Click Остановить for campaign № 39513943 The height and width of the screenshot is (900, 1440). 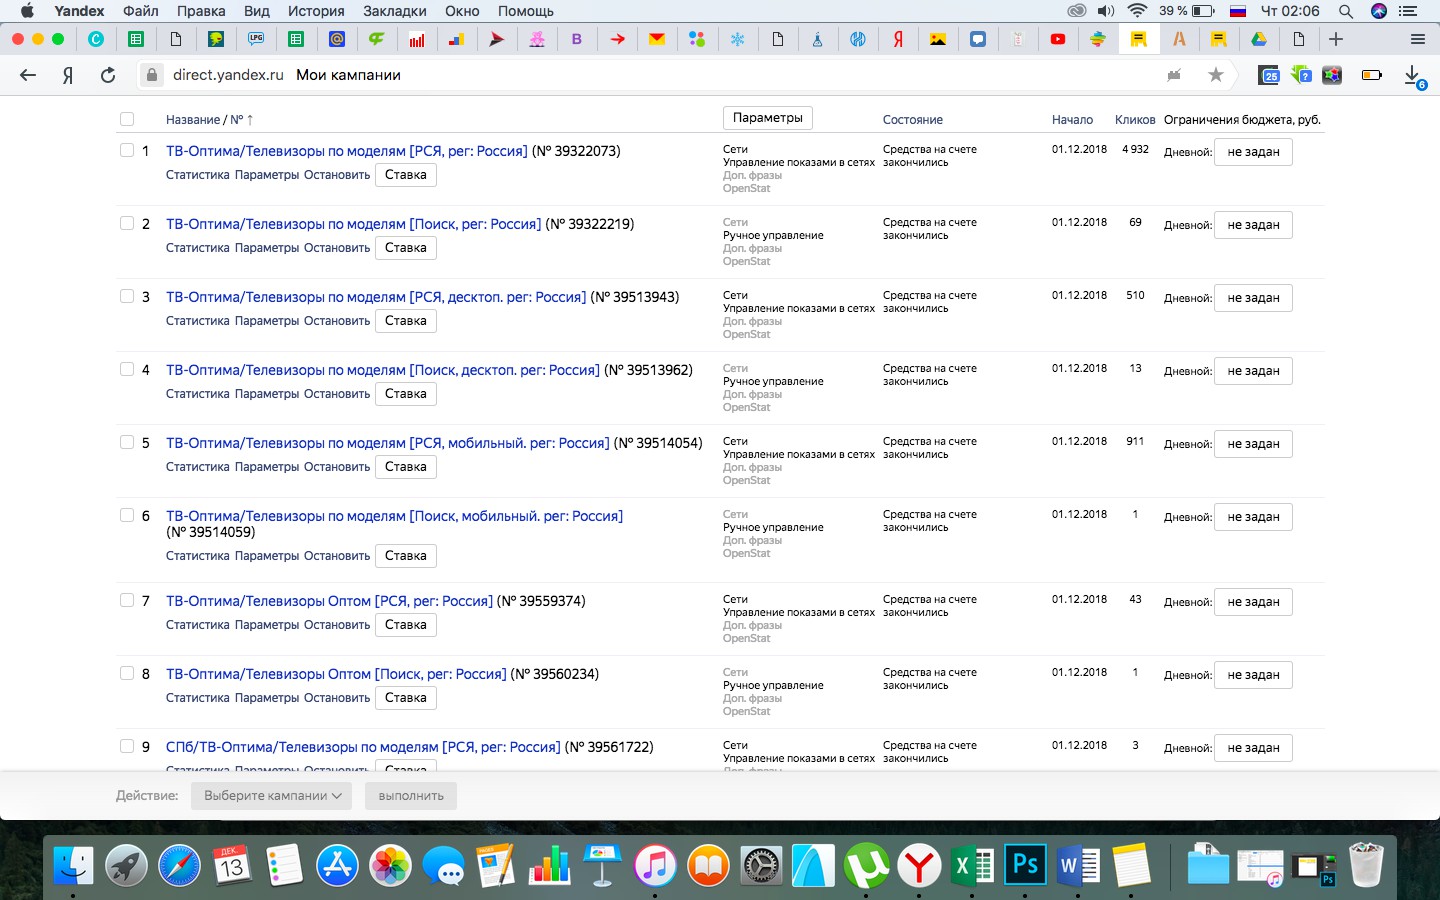(337, 321)
